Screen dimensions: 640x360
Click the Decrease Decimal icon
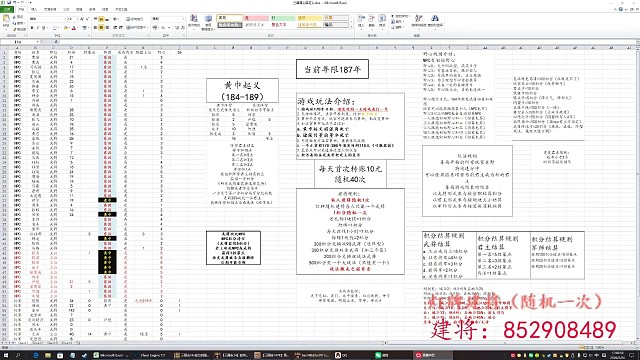[183, 28]
